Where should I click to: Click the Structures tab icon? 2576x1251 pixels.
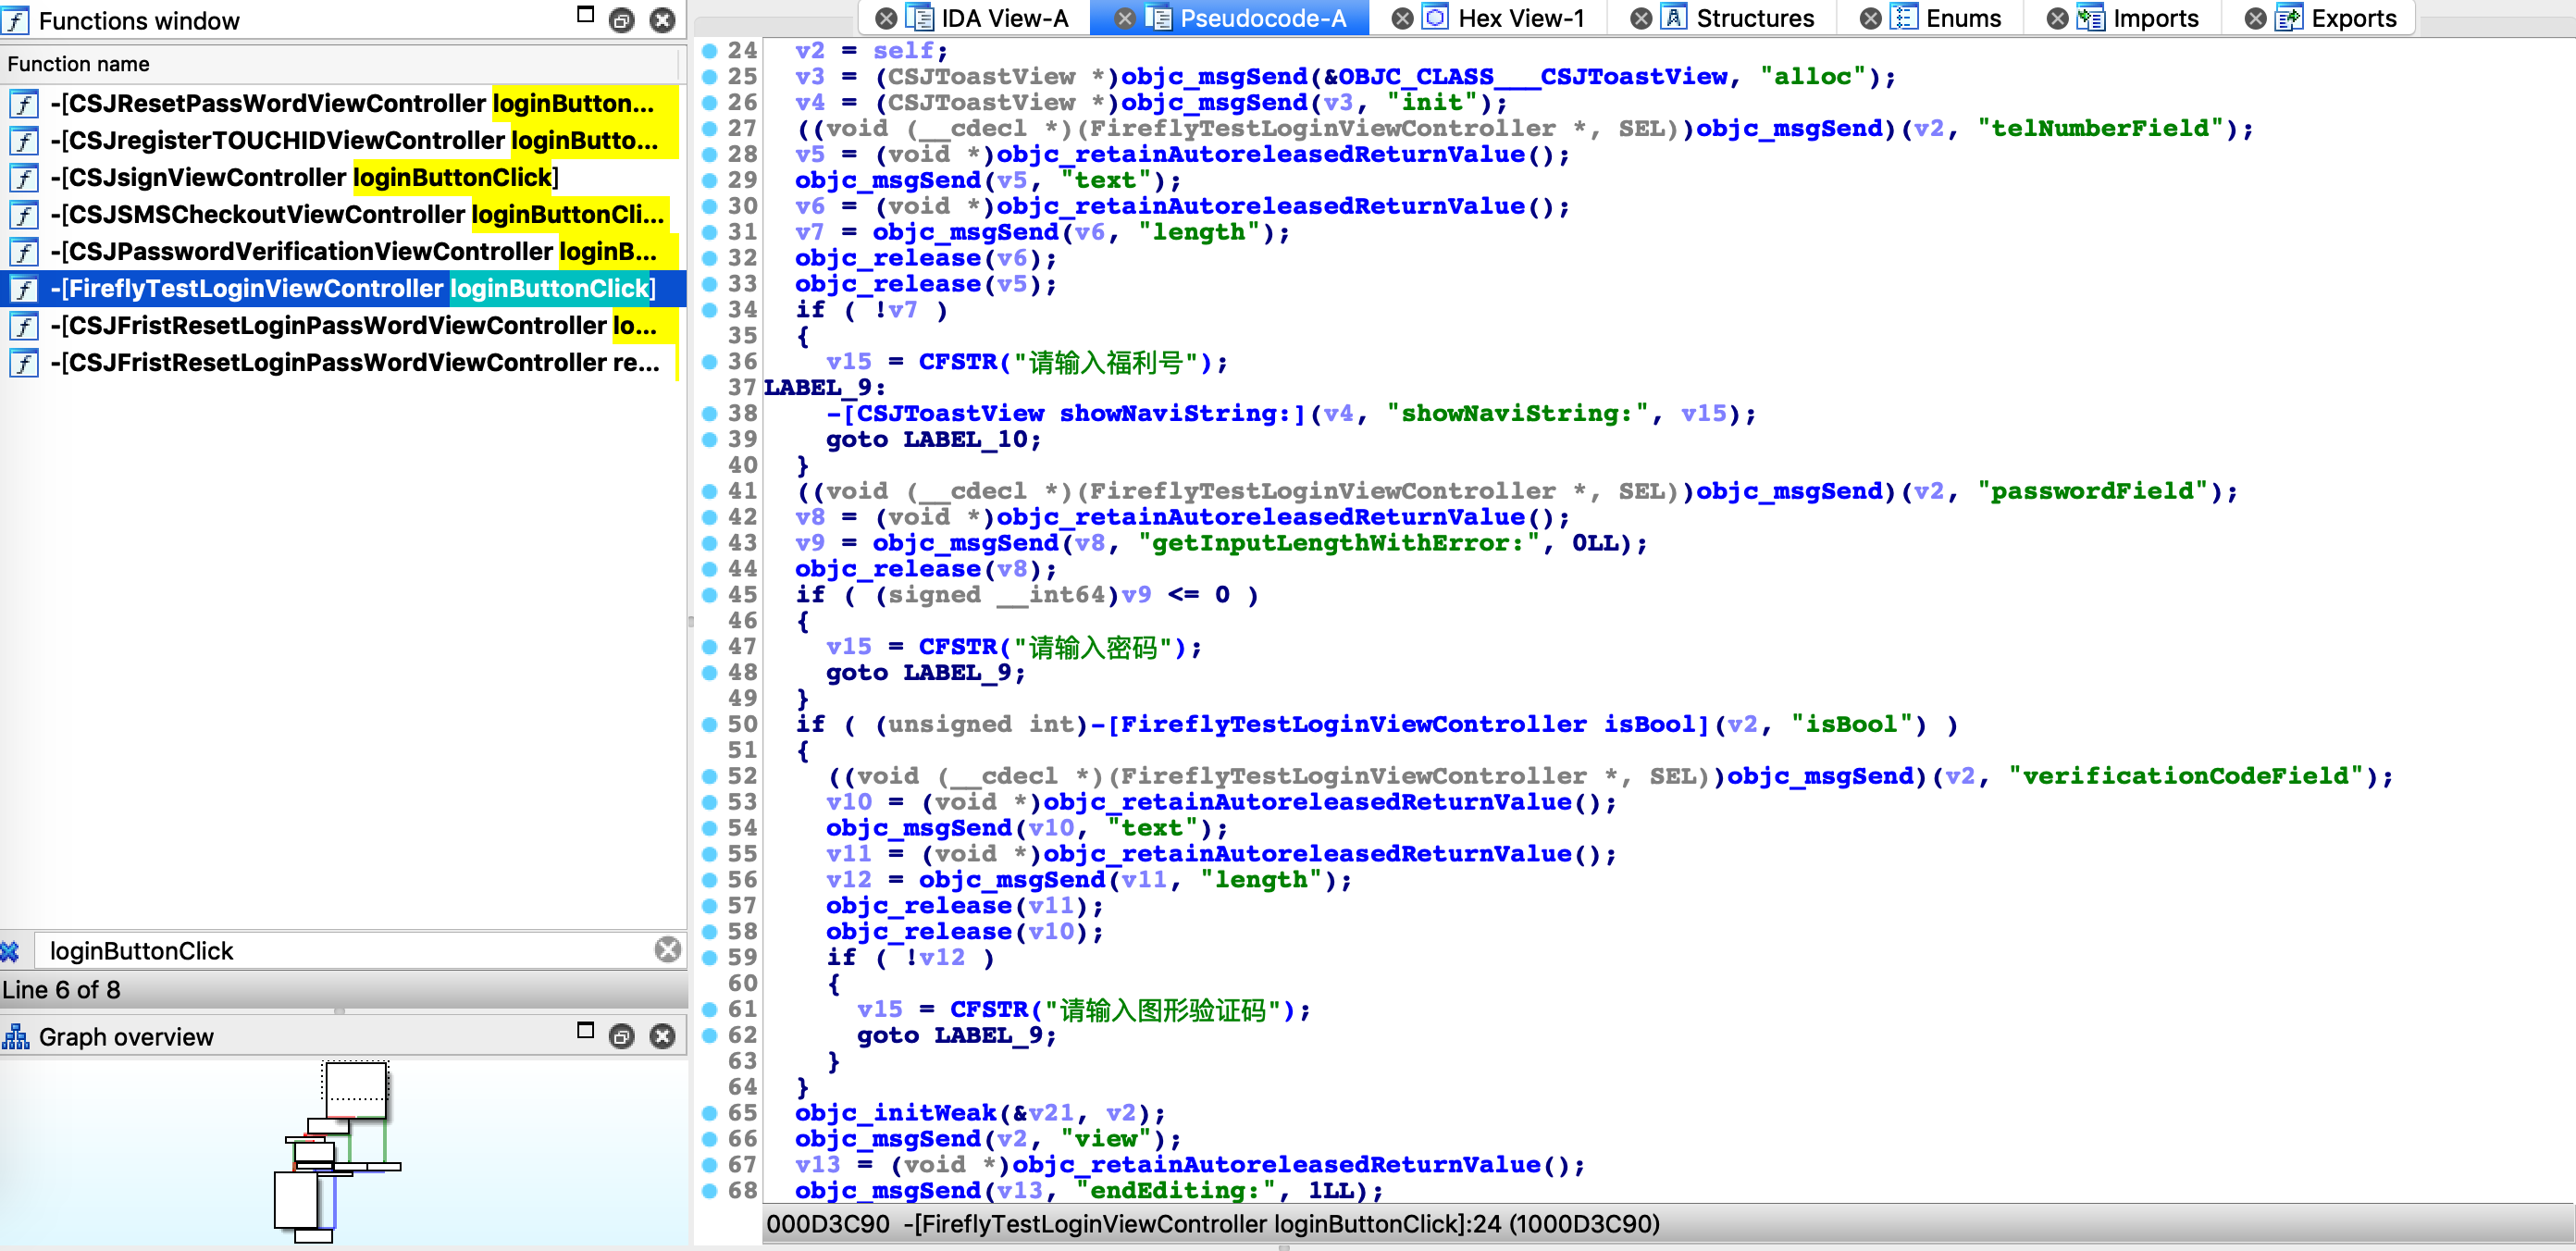tap(1674, 18)
